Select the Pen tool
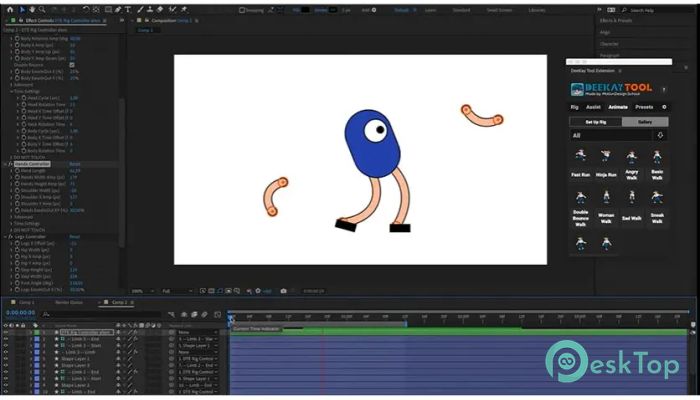Screen dimensions: 700x400 tap(118, 9)
